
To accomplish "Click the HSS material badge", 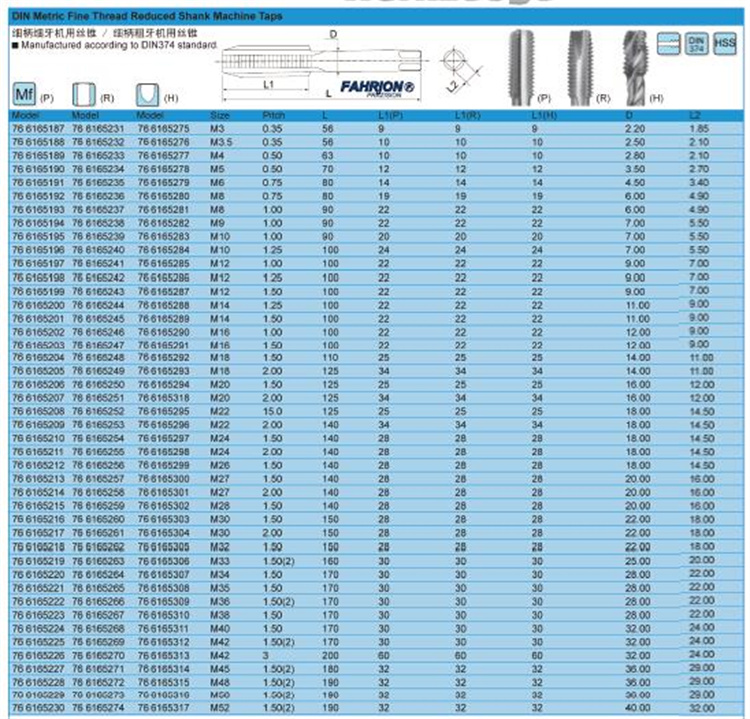I will (724, 44).
